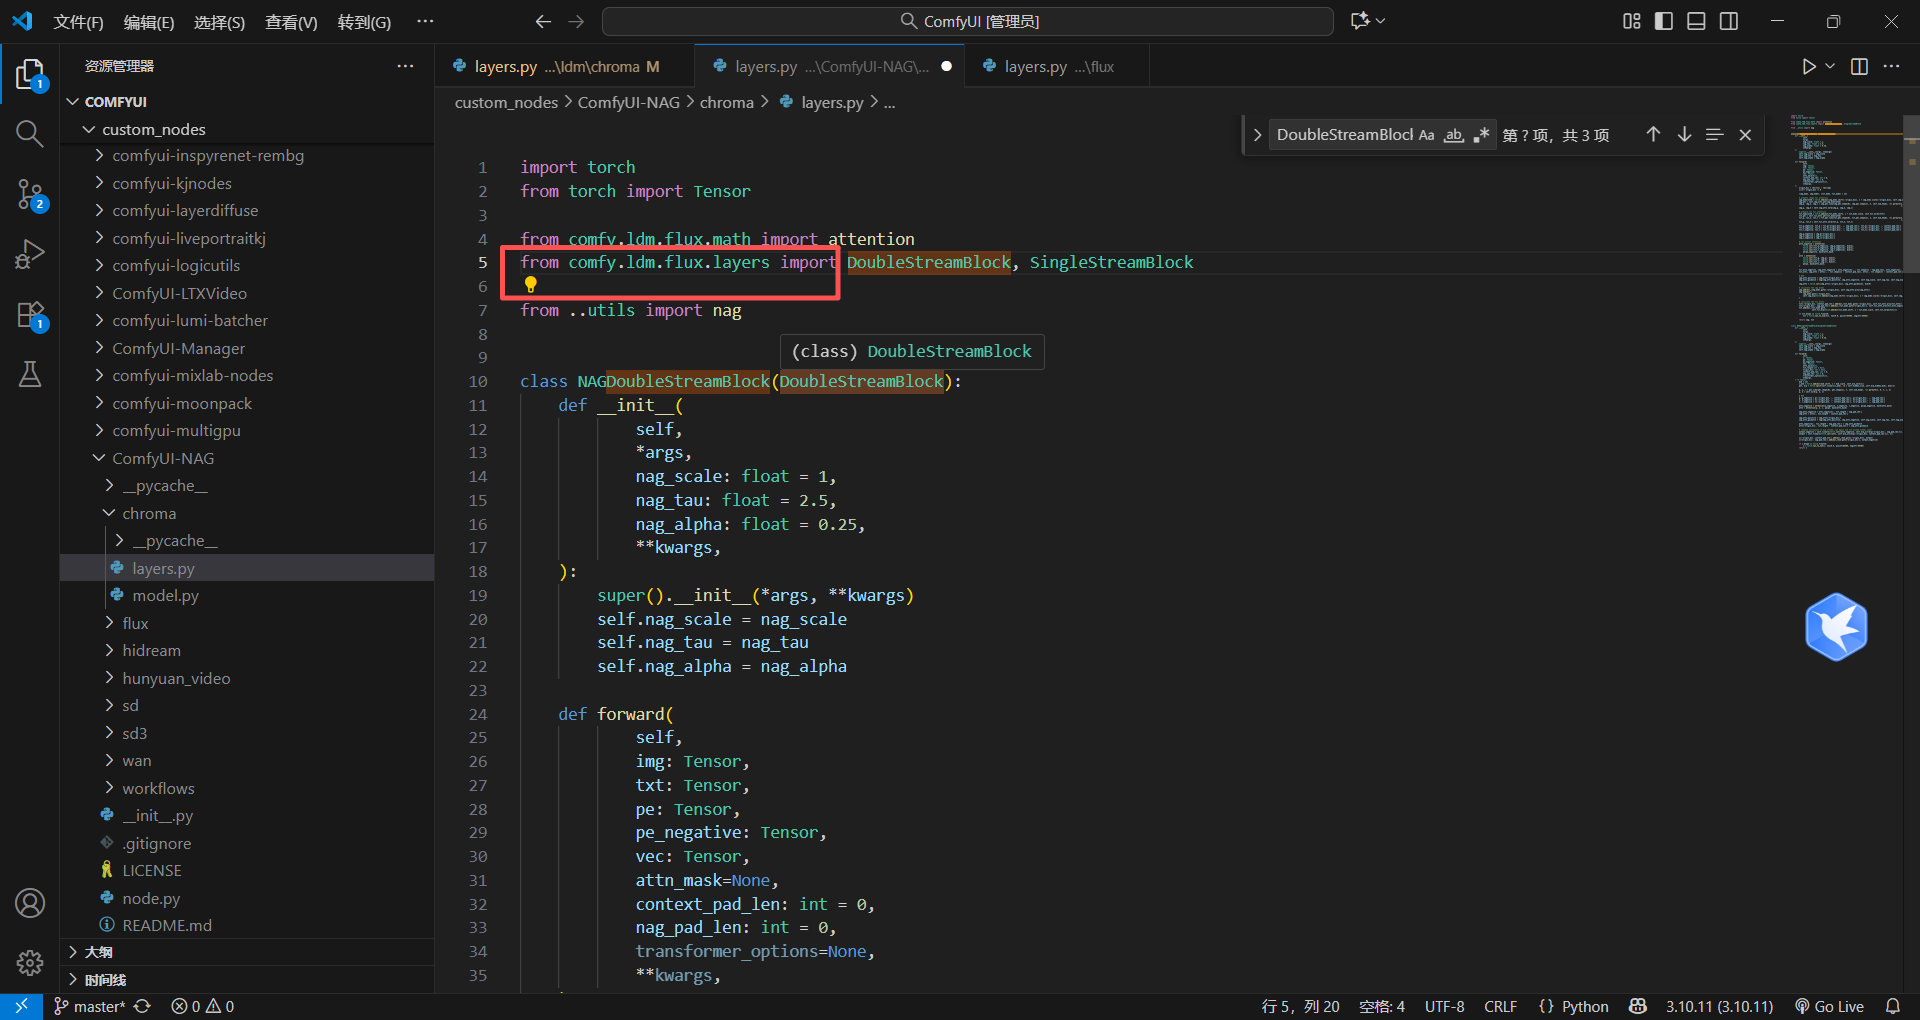Open the Accounts menu
Image resolution: width=1920 pixels, height=1020 pixels.
pyautogui.click(x=30, y=904)
